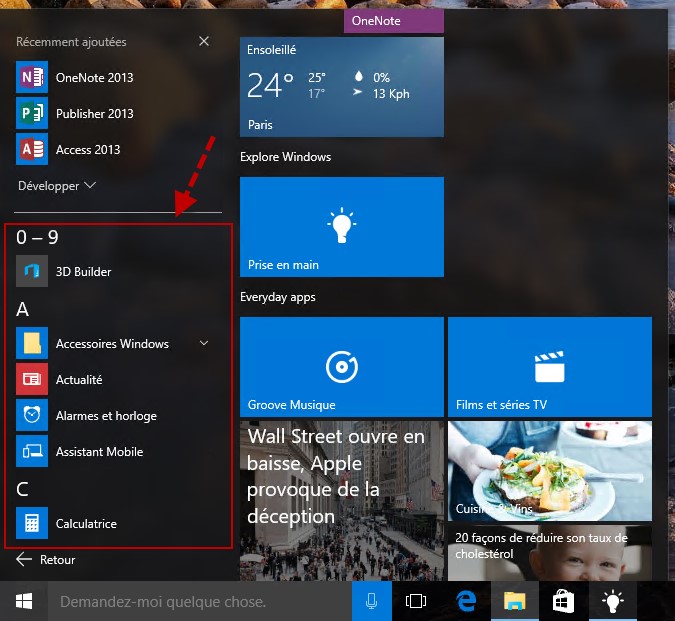Screen dimensions: 675x621
Task: Open the Wall Street news tile
Action: pos(342,501)
